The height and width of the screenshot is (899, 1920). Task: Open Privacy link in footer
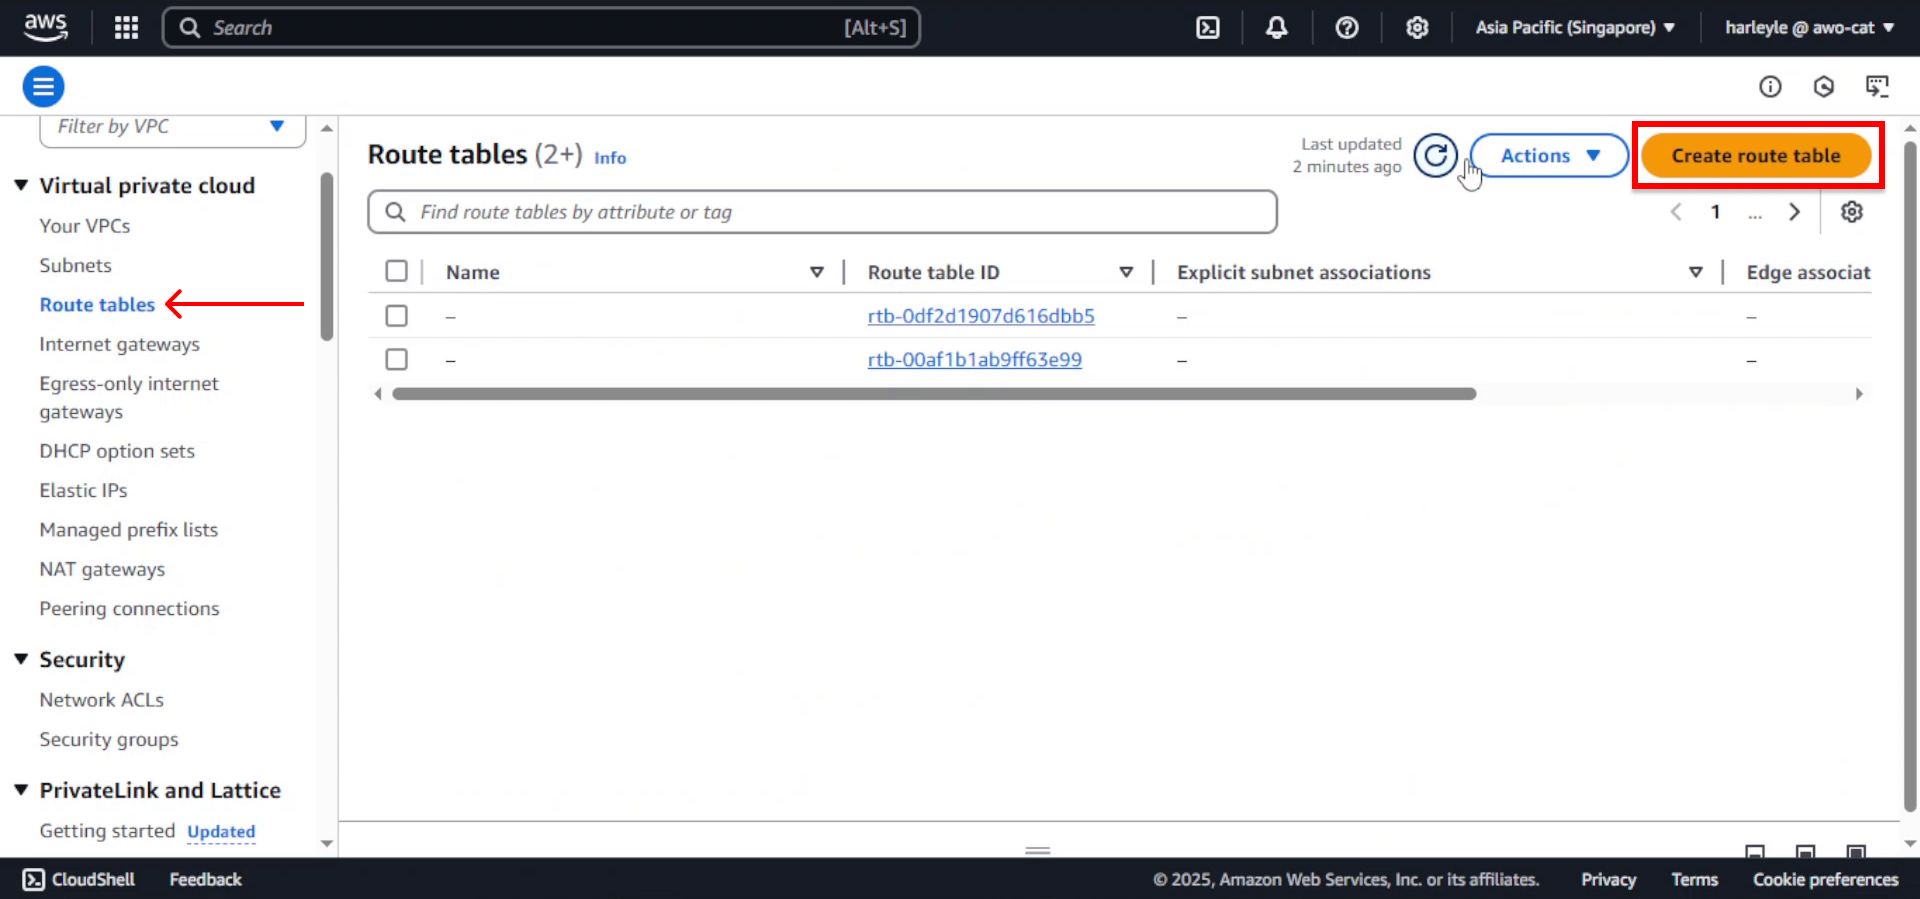coord(1608,879)
